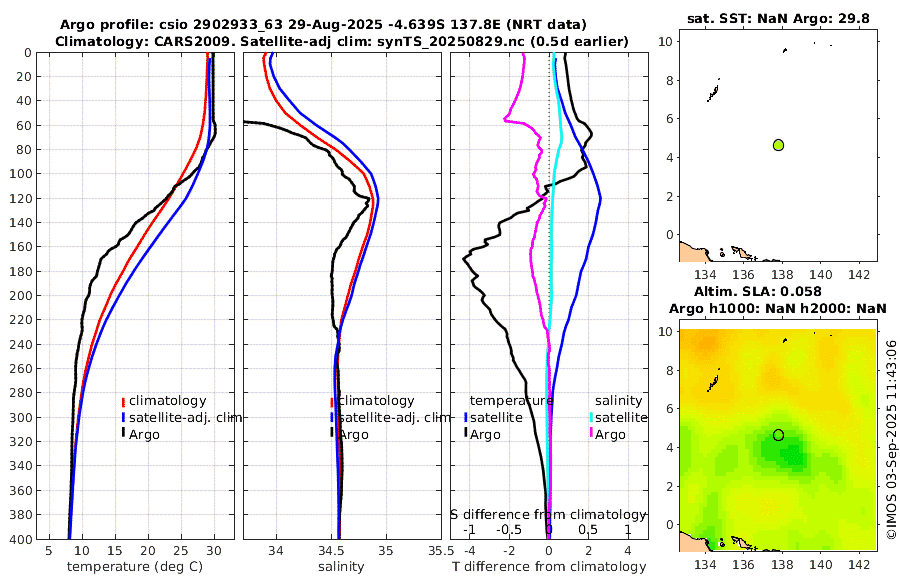This screenshot has height=580, width=900.
Task: Click 'temperature' legend heading in difference plot
Action: tap(511, 401)
